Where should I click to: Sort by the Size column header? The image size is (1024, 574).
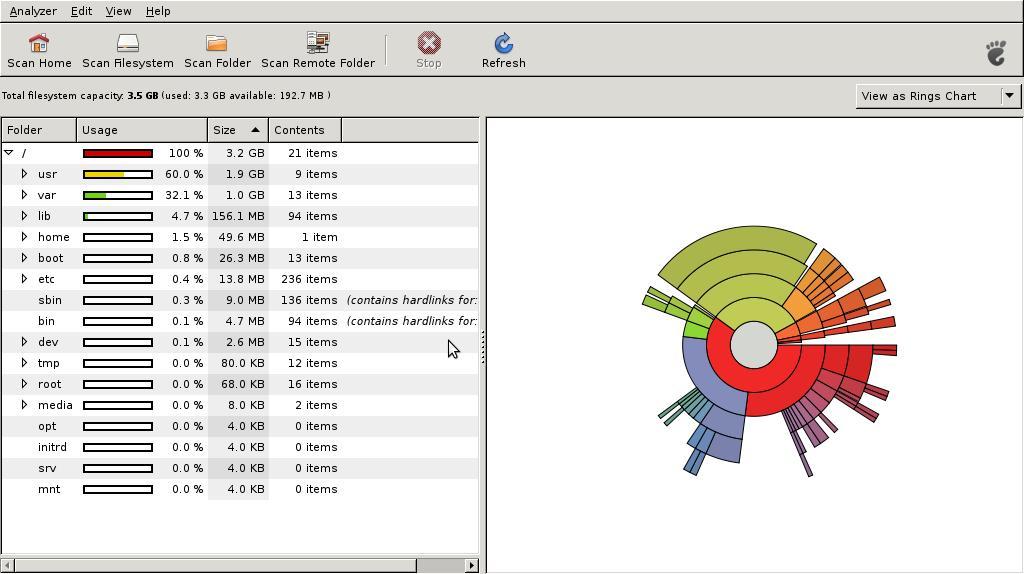click(238, 130)
